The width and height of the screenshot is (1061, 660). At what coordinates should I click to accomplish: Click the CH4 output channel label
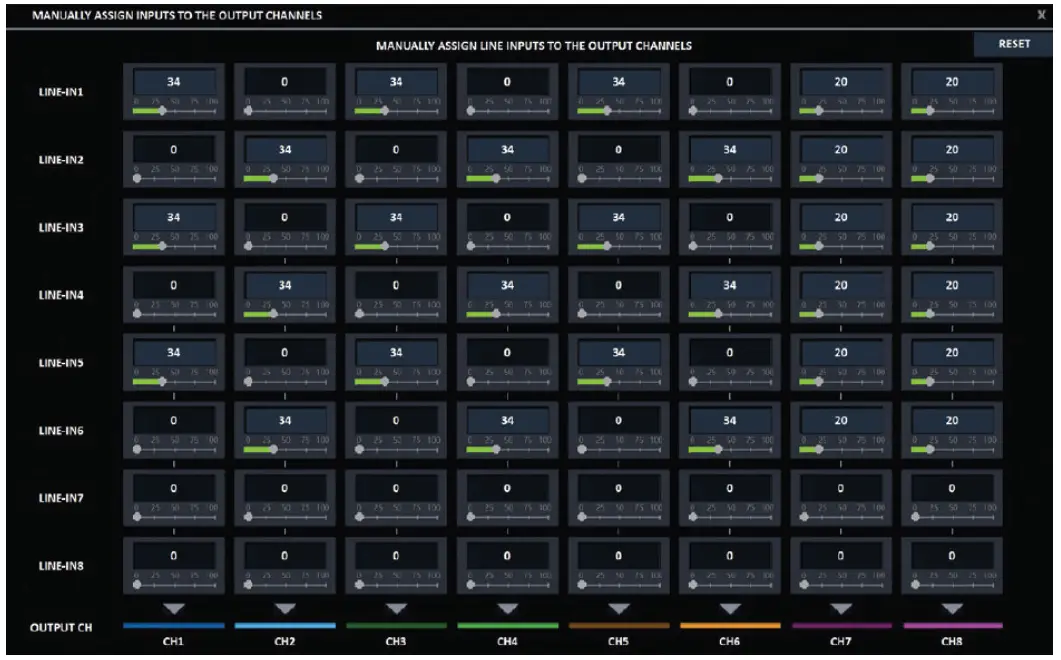[507, 641]
